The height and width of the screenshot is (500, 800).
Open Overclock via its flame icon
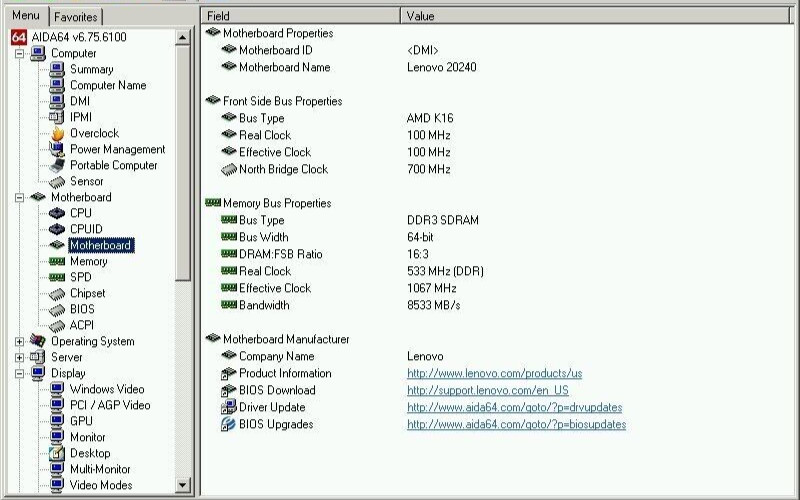(x=57, y=133)
